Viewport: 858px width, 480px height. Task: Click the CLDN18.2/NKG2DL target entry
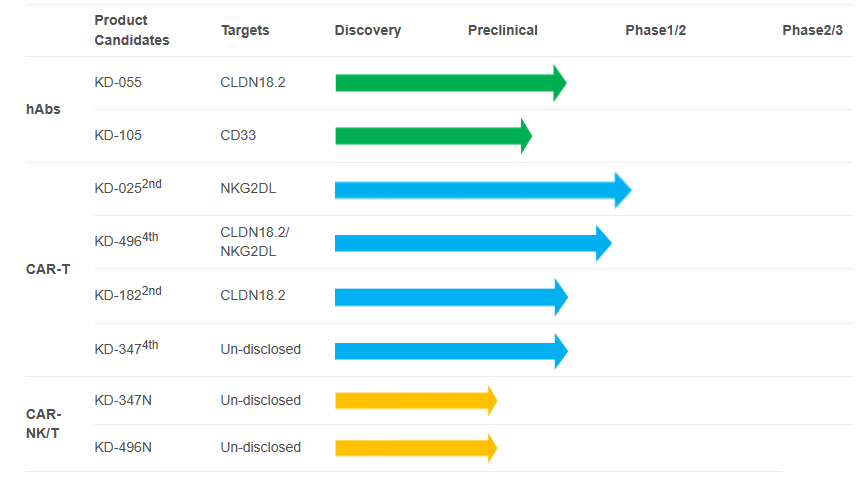pyautogui.click(x=255, y=242)
